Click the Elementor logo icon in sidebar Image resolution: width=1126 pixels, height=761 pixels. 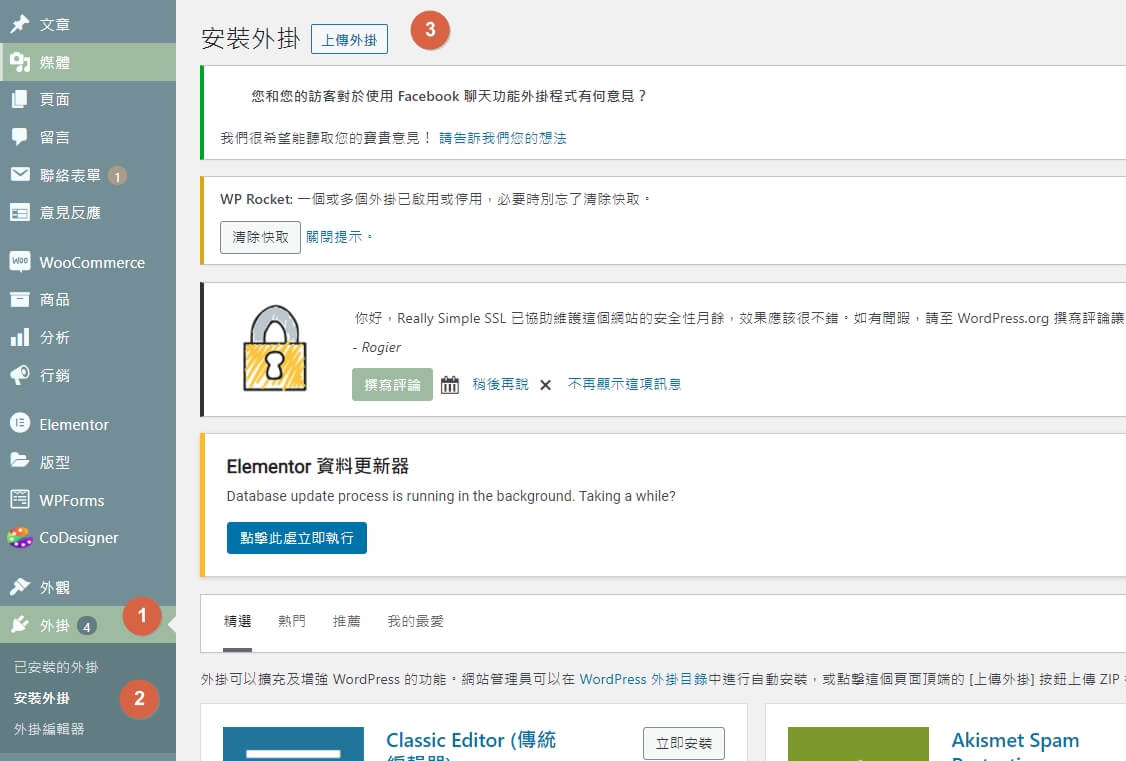[19, 424]
